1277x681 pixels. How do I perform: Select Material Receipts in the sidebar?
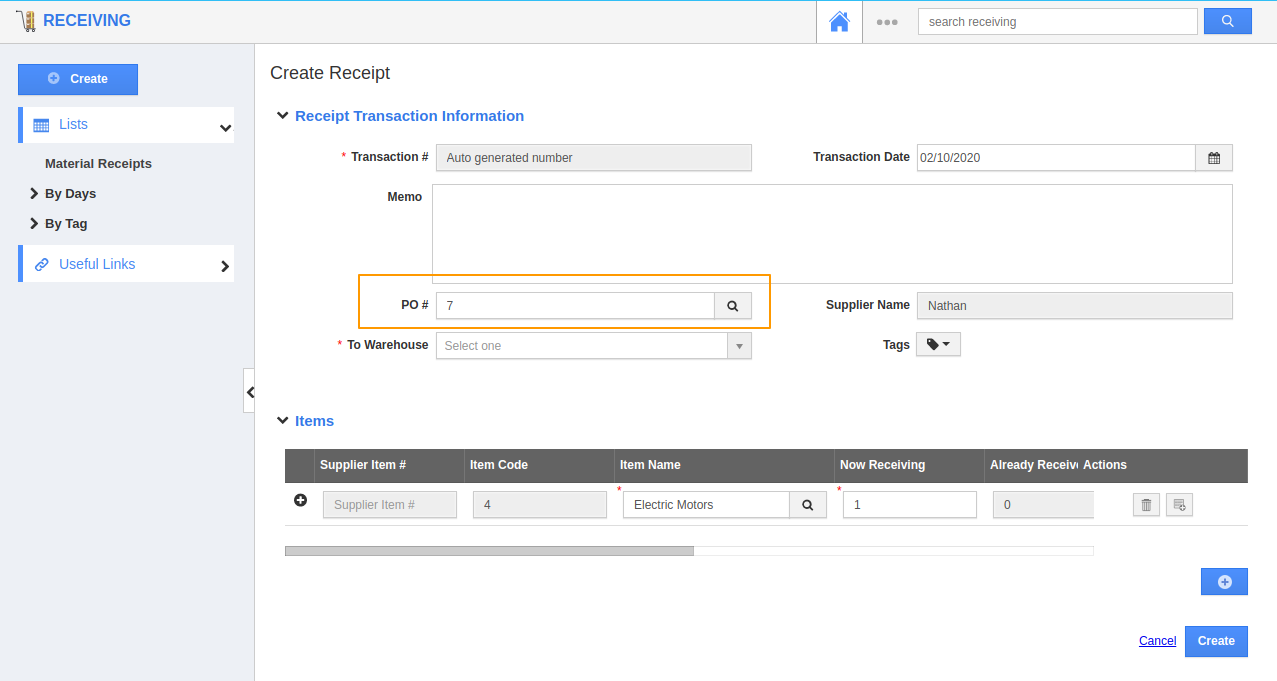(97, 163)
